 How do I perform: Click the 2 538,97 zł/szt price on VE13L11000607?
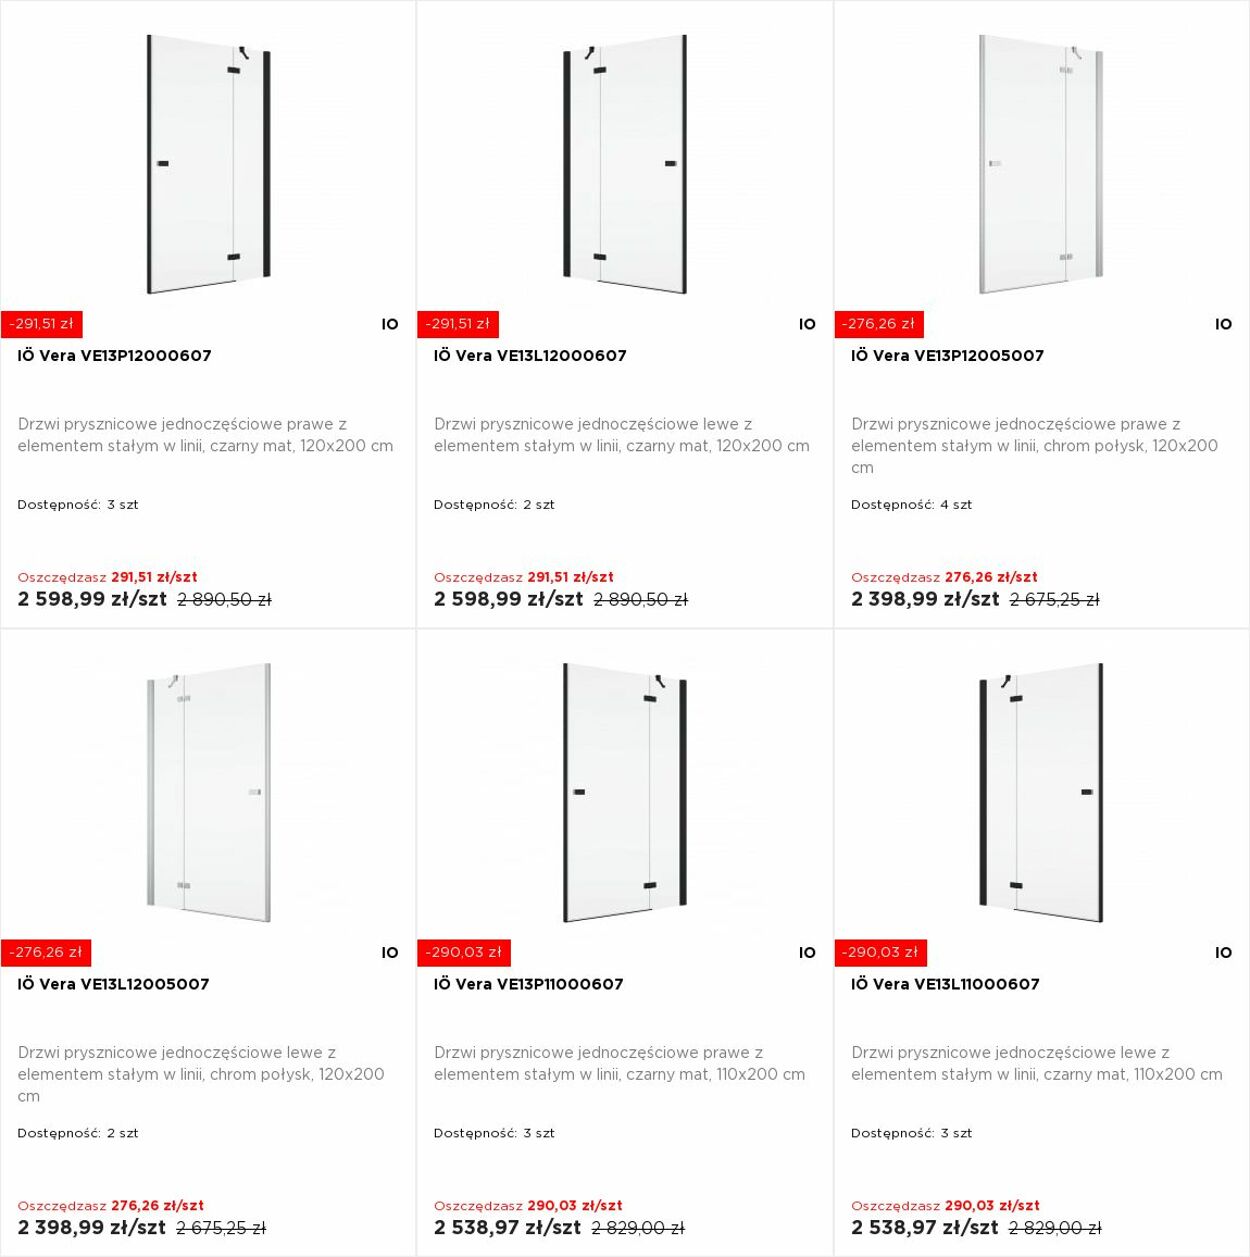(924, 1227)
